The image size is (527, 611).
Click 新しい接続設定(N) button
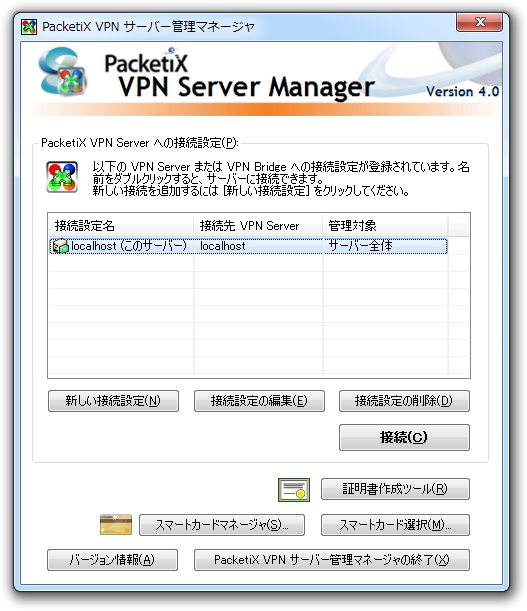pyautogui.click(x=113, y=401)
